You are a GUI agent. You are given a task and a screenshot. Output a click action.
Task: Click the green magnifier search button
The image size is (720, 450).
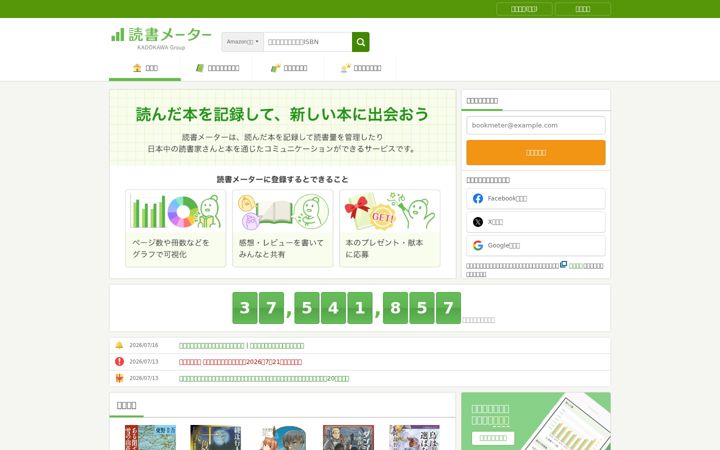pyautogui.click(x=360, y=42)
